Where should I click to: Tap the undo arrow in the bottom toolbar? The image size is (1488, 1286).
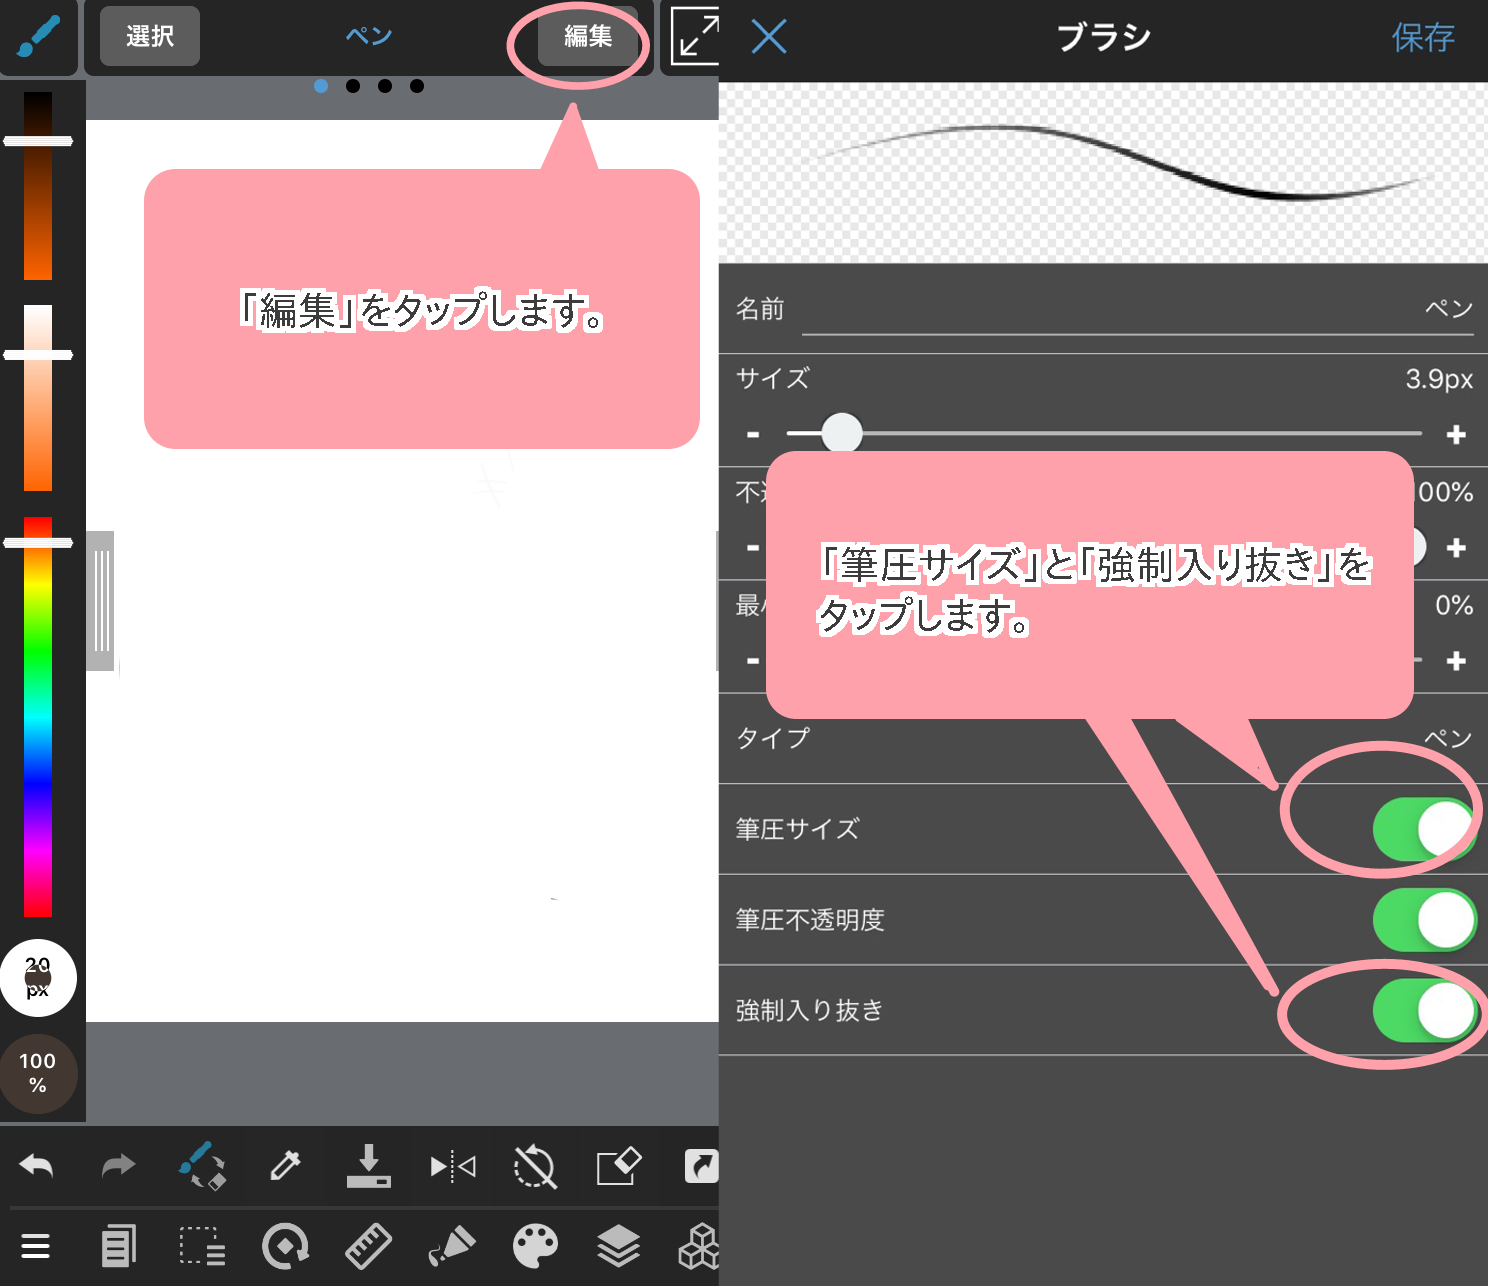coord(37,1166)
